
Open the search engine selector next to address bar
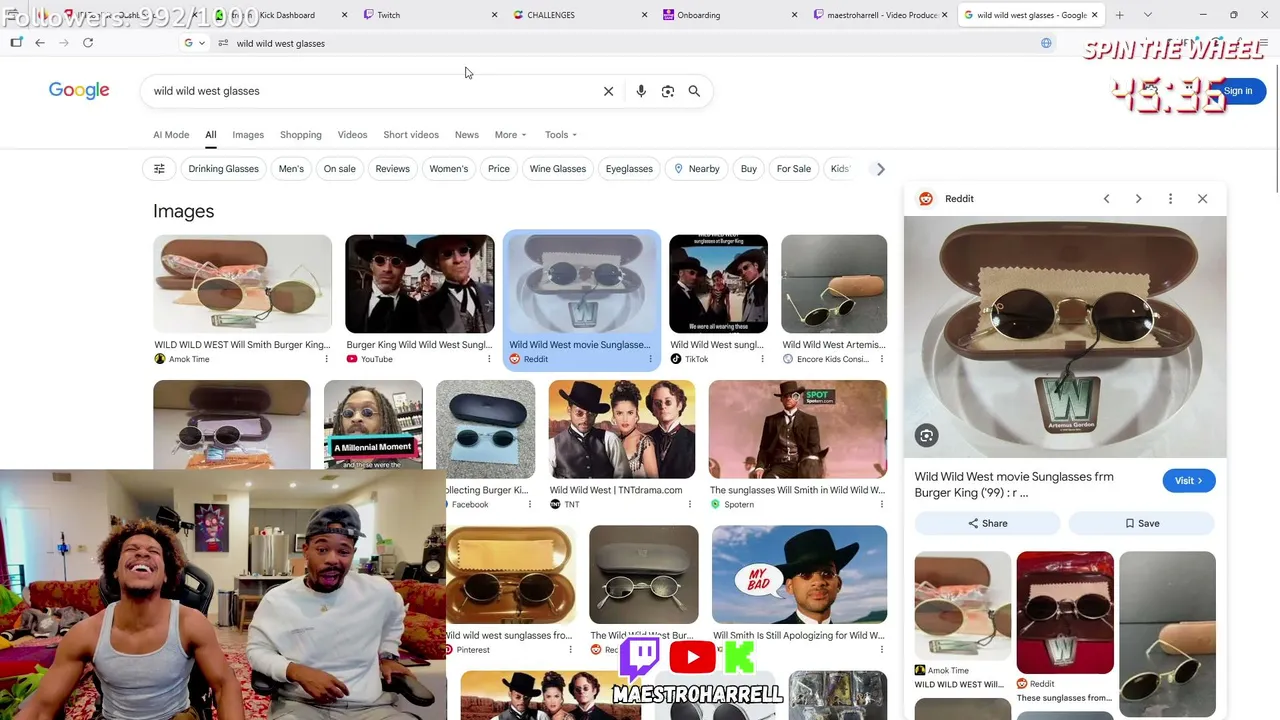pyautogui.click(x=194, y=43)
